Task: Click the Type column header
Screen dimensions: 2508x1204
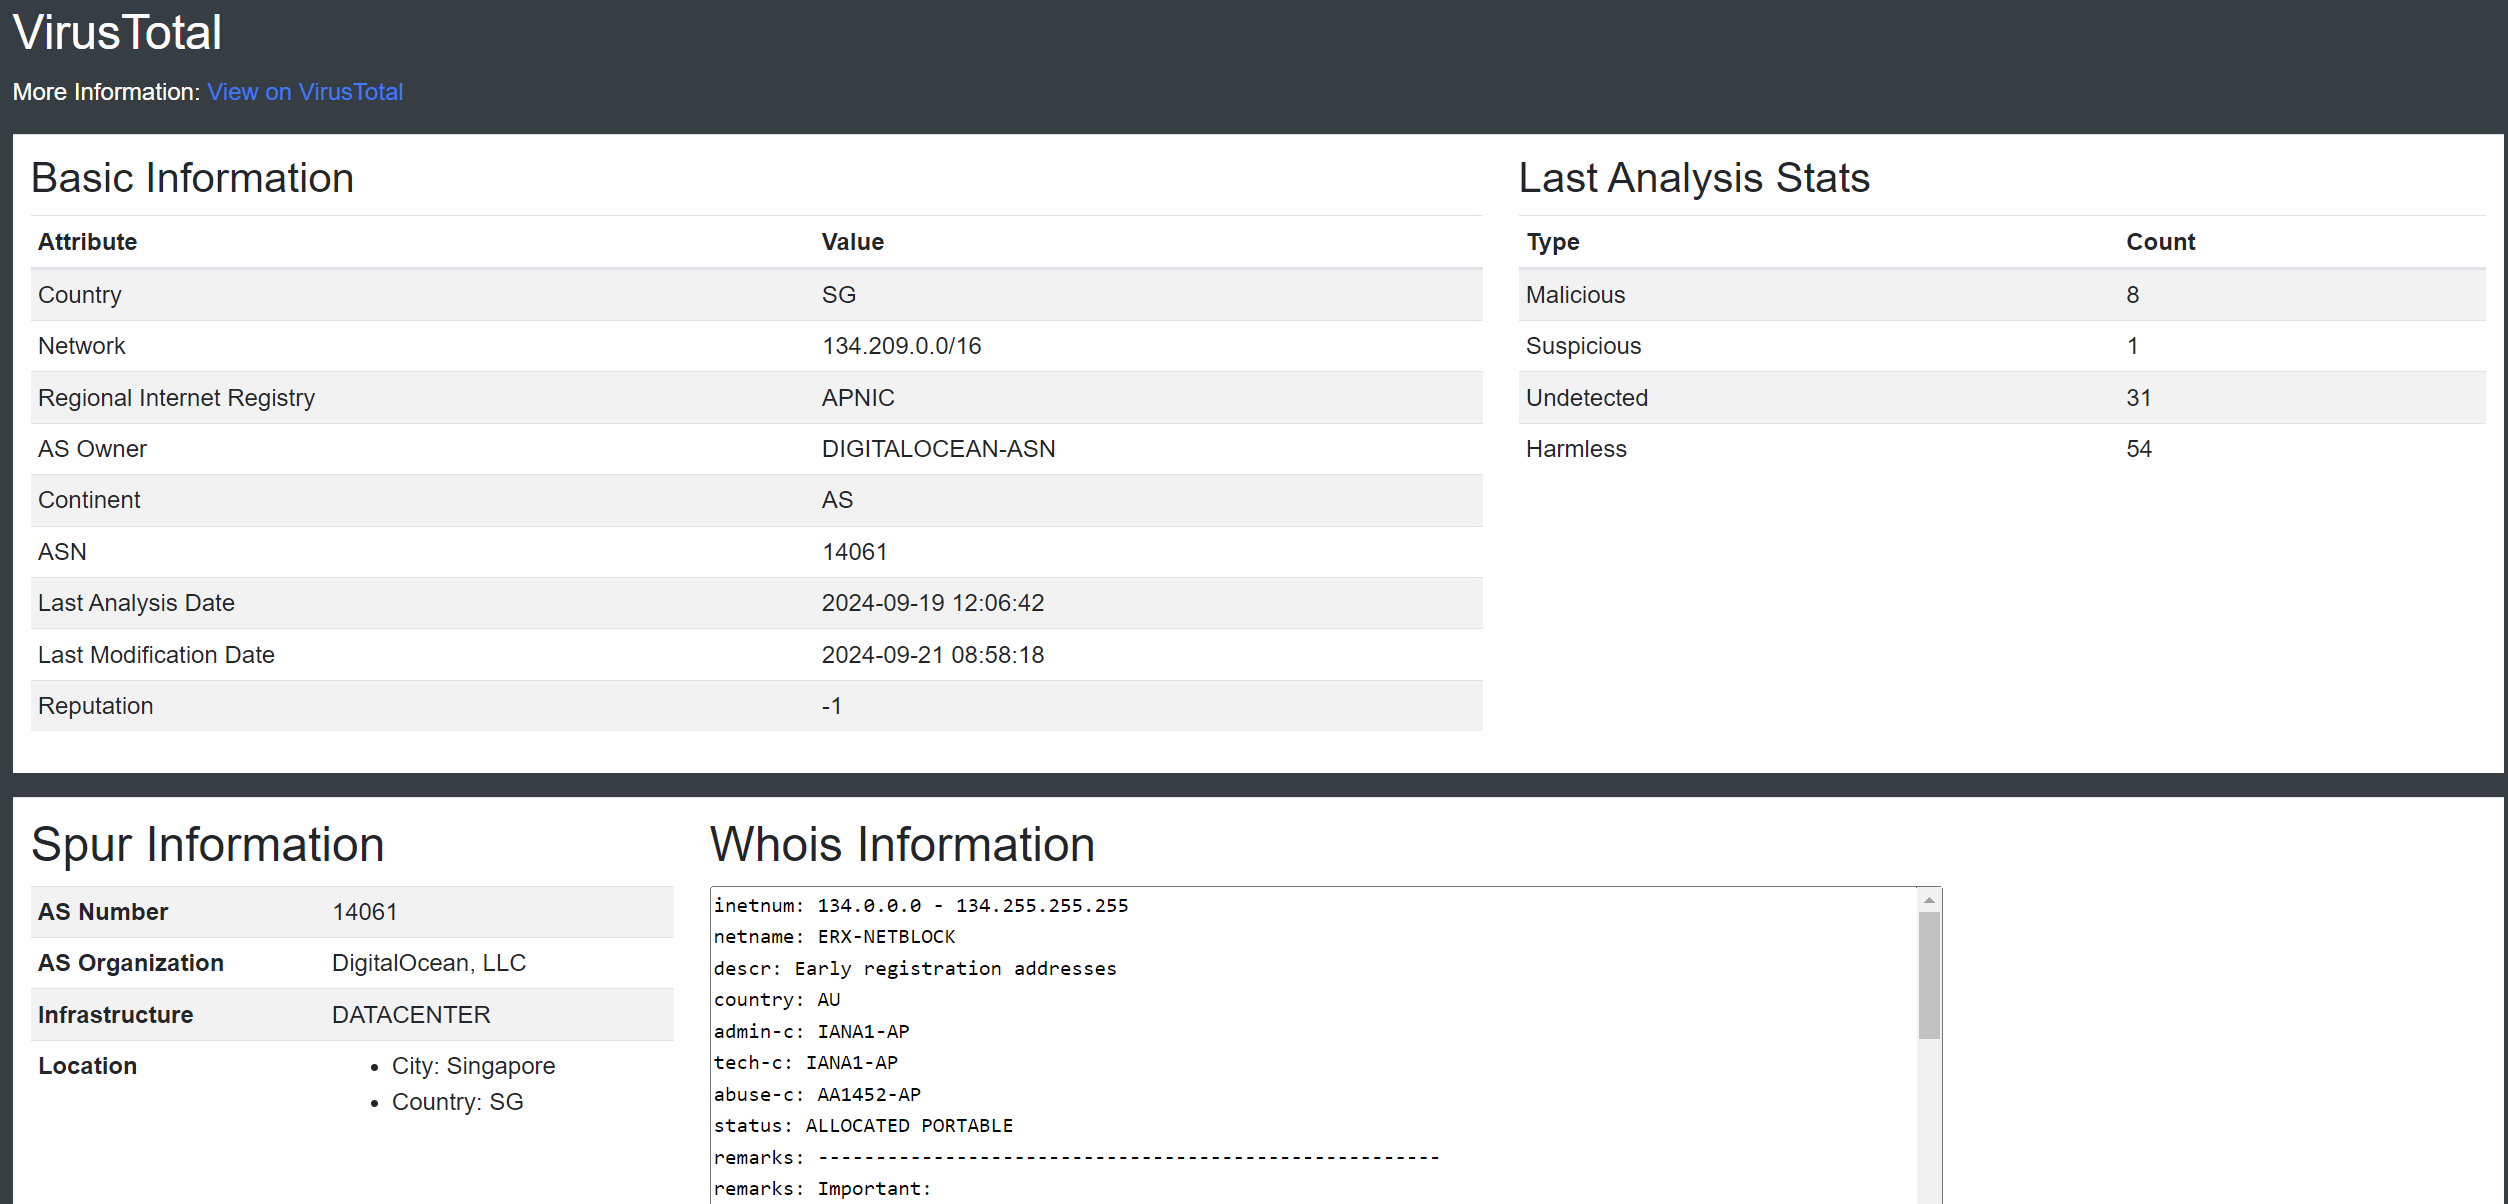Action: [x=1553, y=242]
